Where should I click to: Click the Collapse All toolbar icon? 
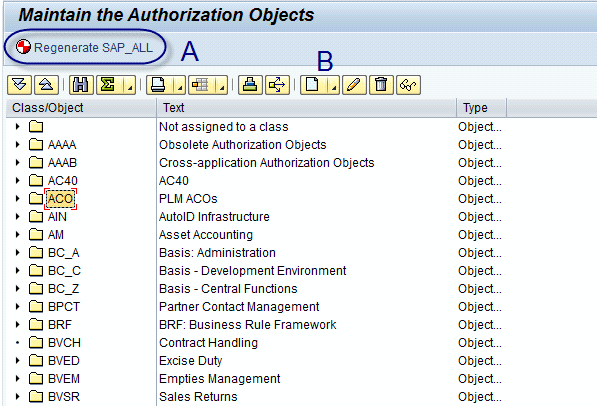pos(46,85)
